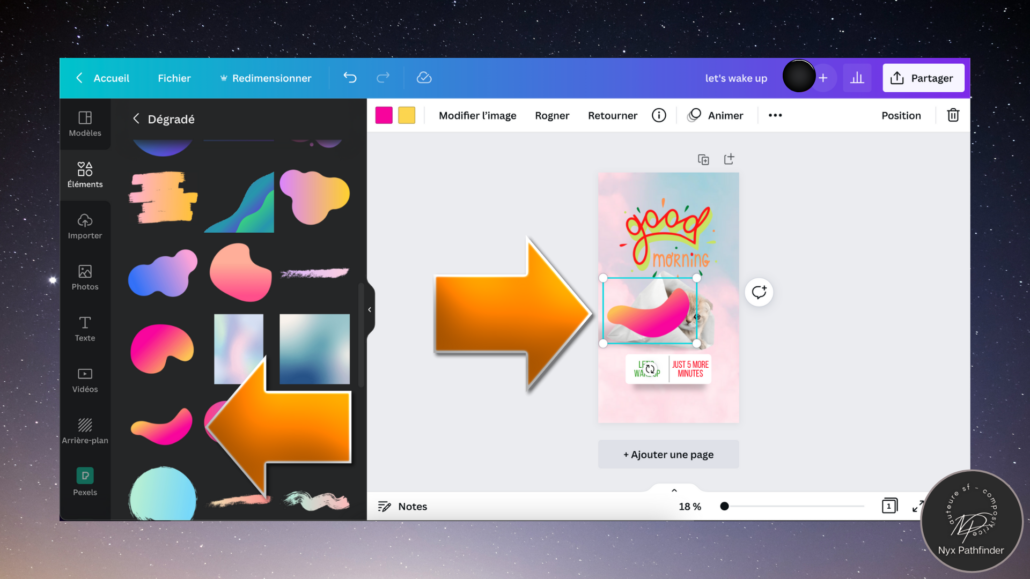Viewport: 1030px width, 579px height.
Task: Expand the pages drawer chevron
Action: pyautogui.click(x=674, y=490)
